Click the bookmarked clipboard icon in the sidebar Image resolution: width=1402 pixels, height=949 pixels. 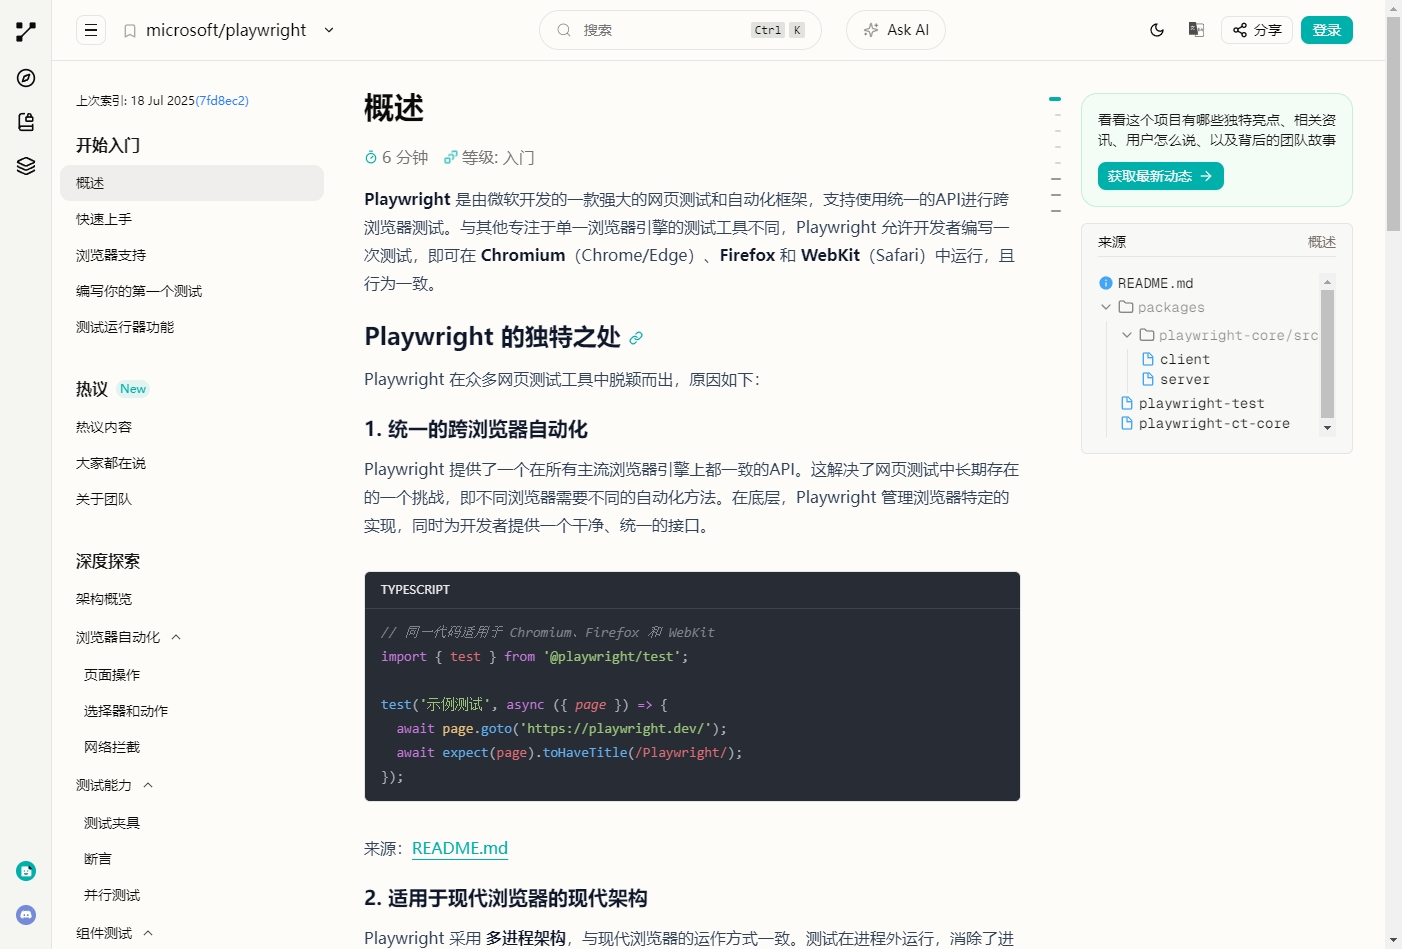pos(26,122)
